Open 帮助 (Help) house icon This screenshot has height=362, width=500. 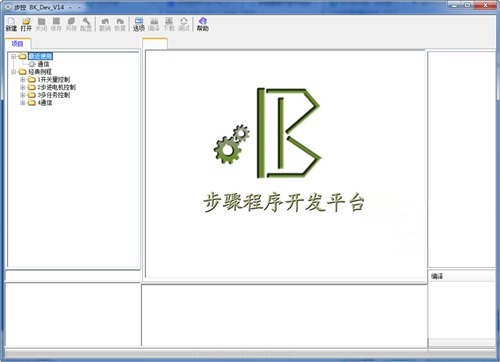[203, 24]
